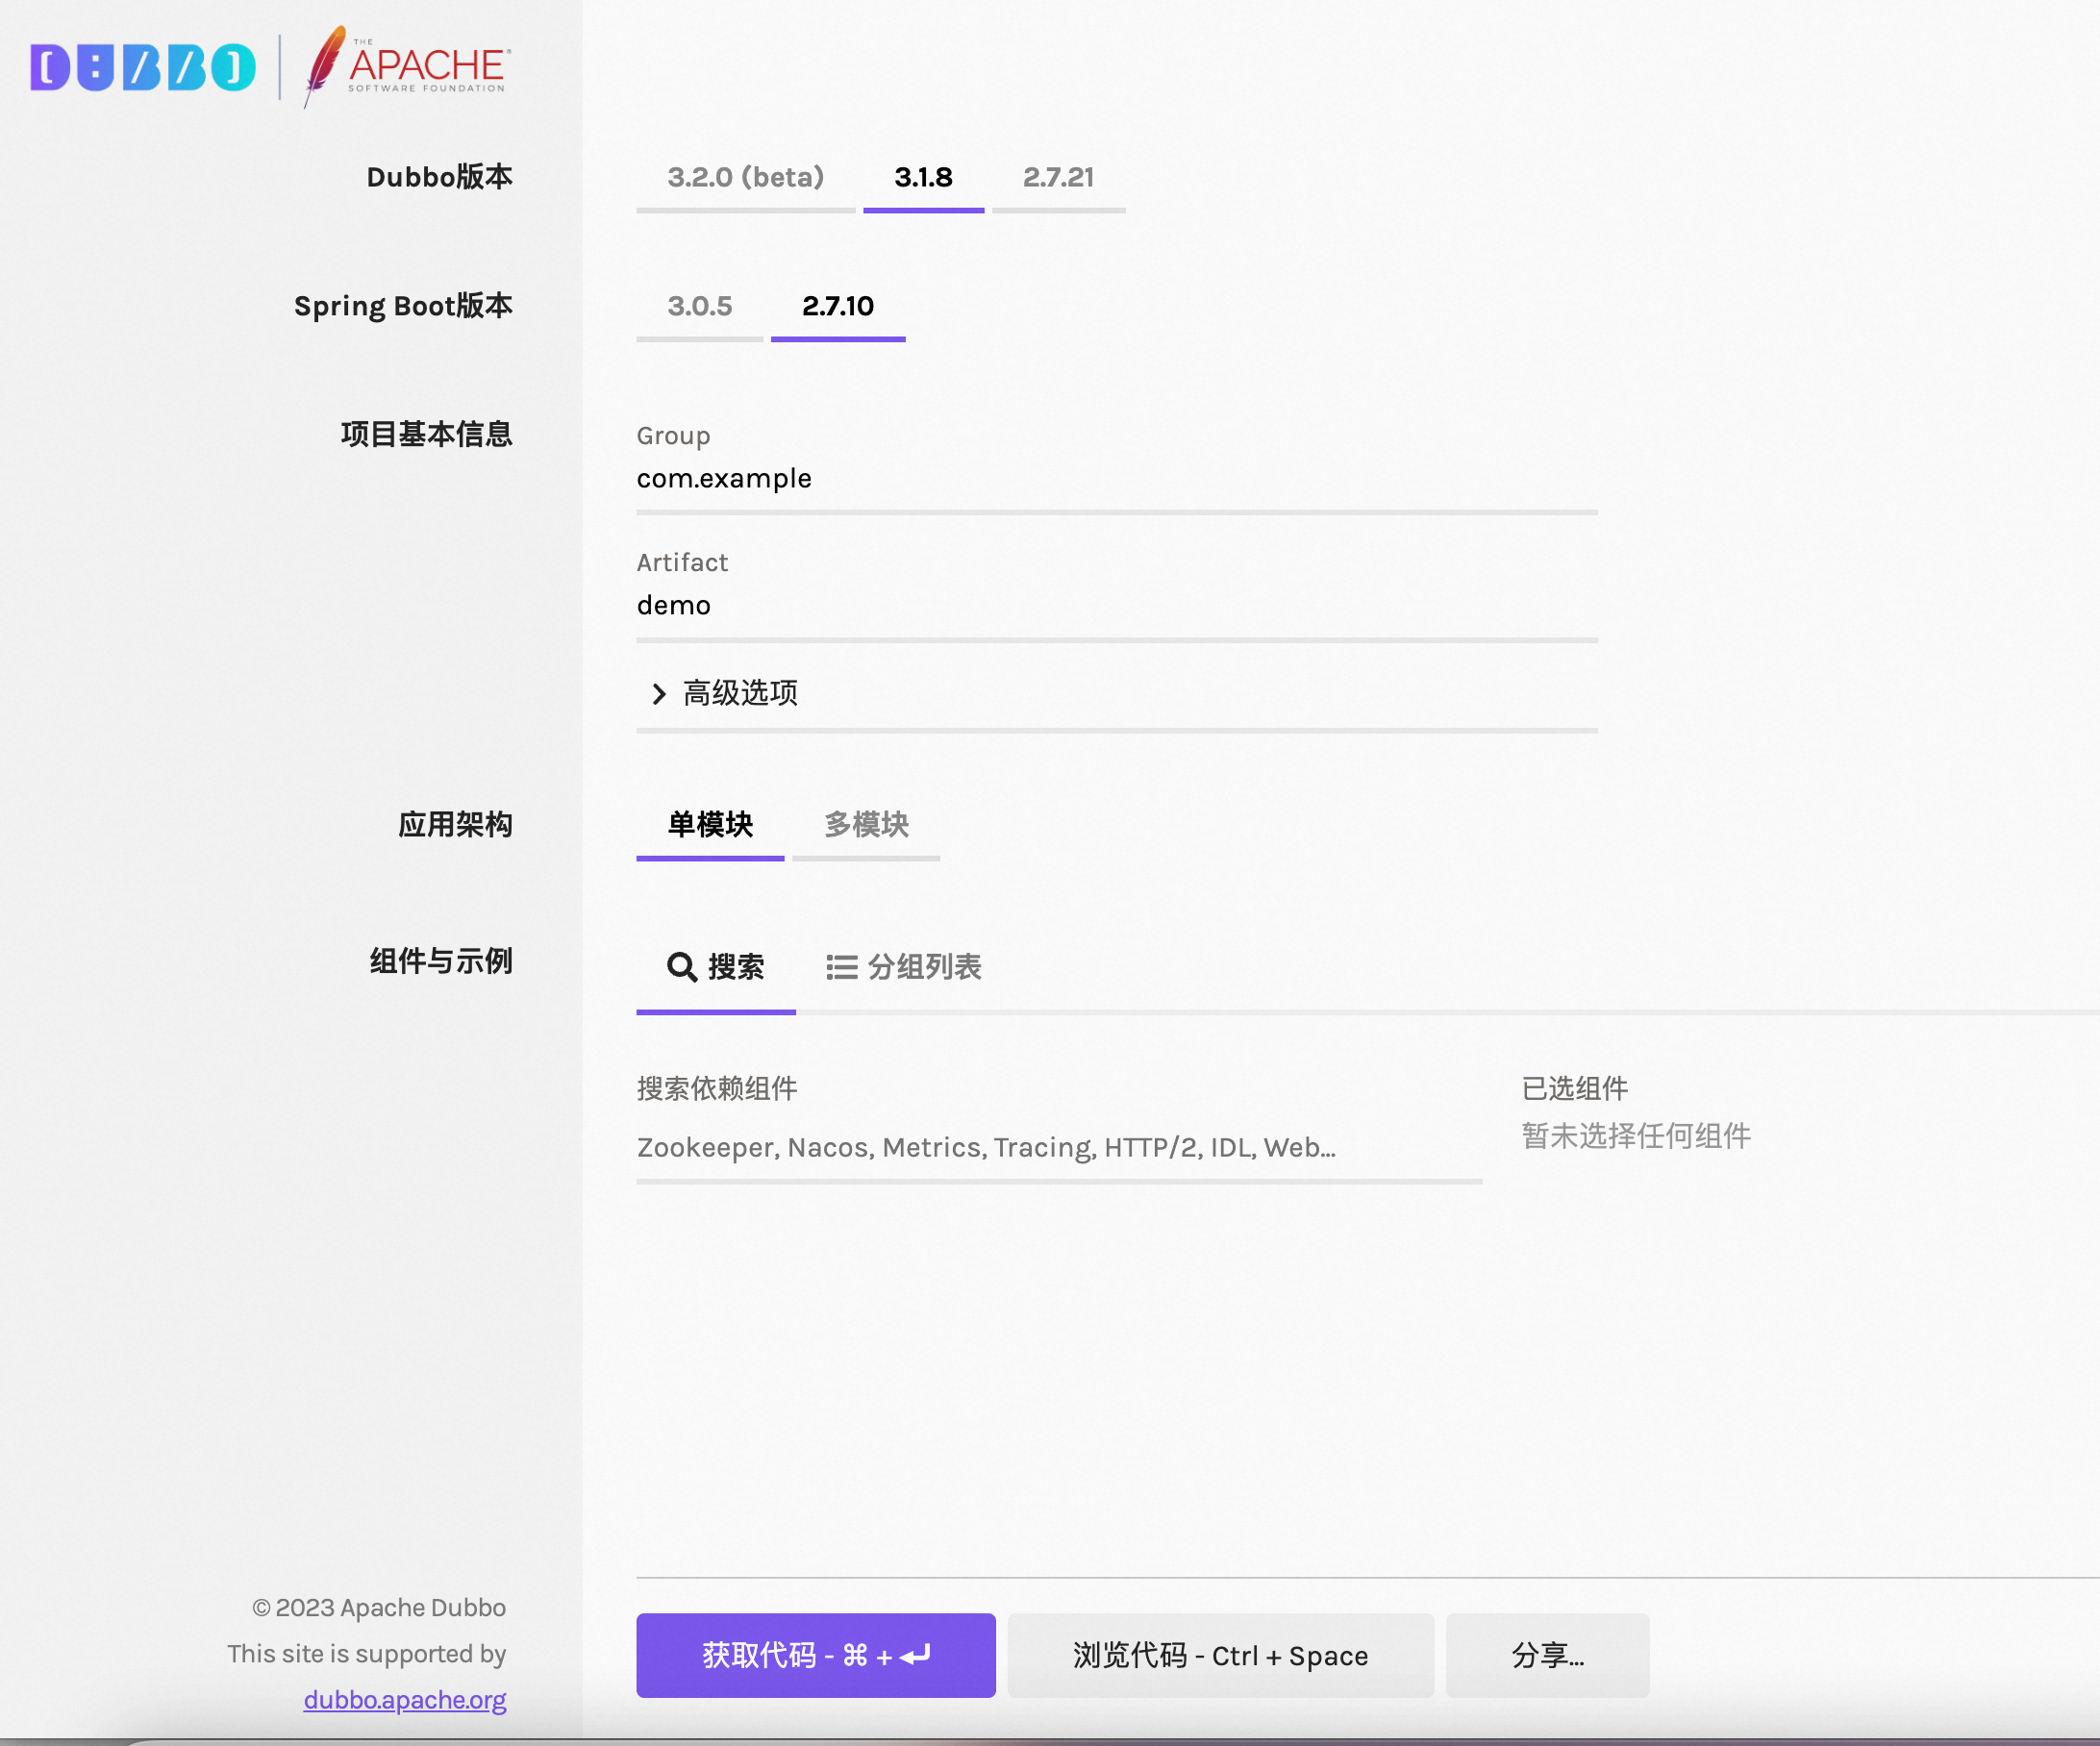Switch Spring Boot version to 3.0.5
The width and height of the screenshot is (2100, 1746).
[x=699, y=306]
